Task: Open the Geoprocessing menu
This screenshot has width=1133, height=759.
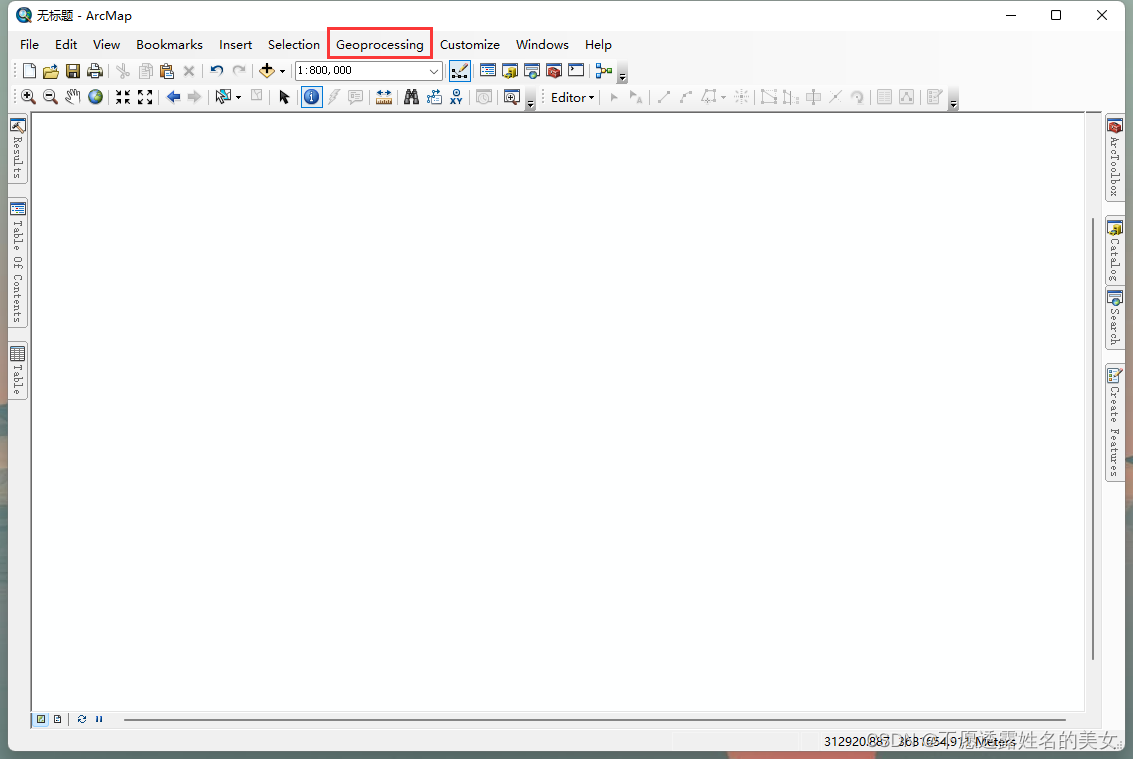Action: pyautogui.click(x=379, y=44)
